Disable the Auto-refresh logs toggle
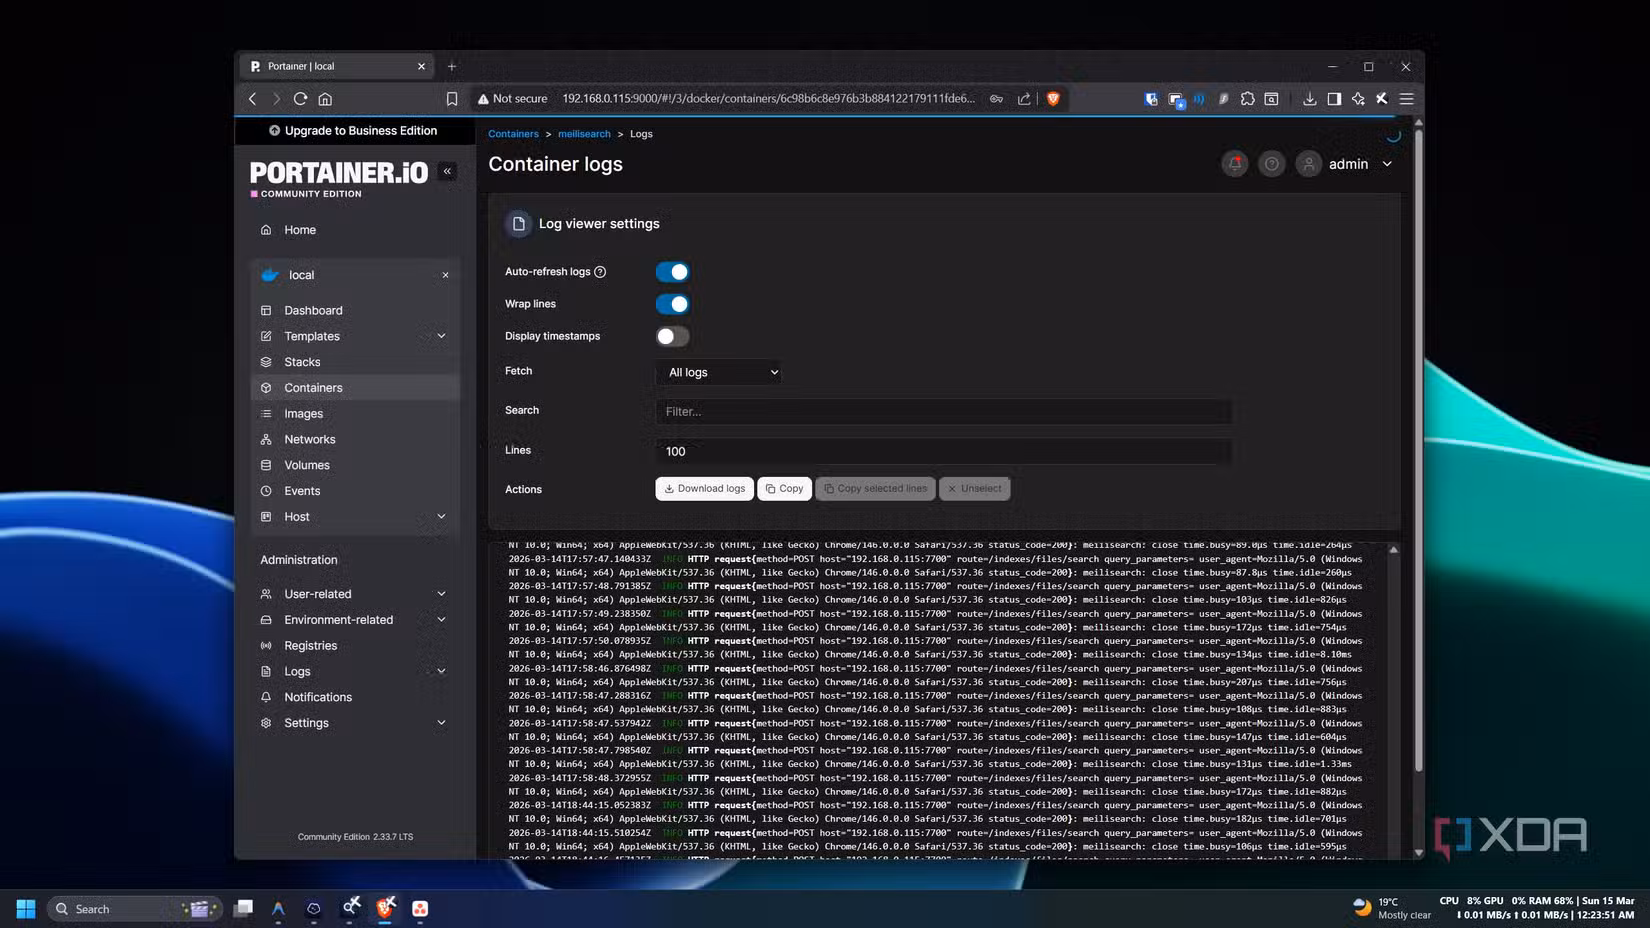This screenshot has width=1650, height=928. 672,272
